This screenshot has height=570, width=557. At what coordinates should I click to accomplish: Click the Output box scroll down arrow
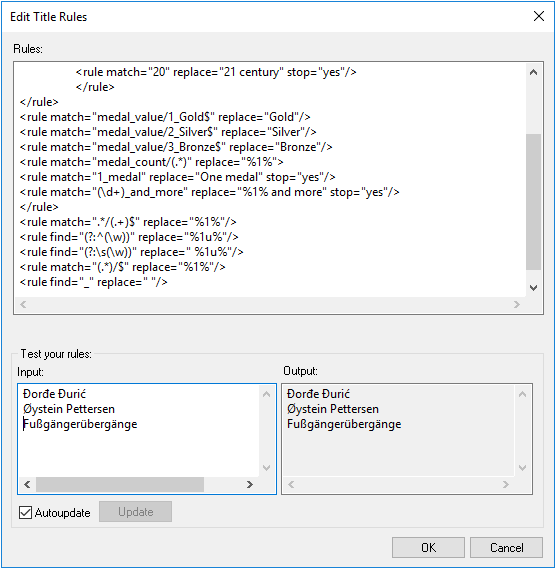click(x=522, y=467)
